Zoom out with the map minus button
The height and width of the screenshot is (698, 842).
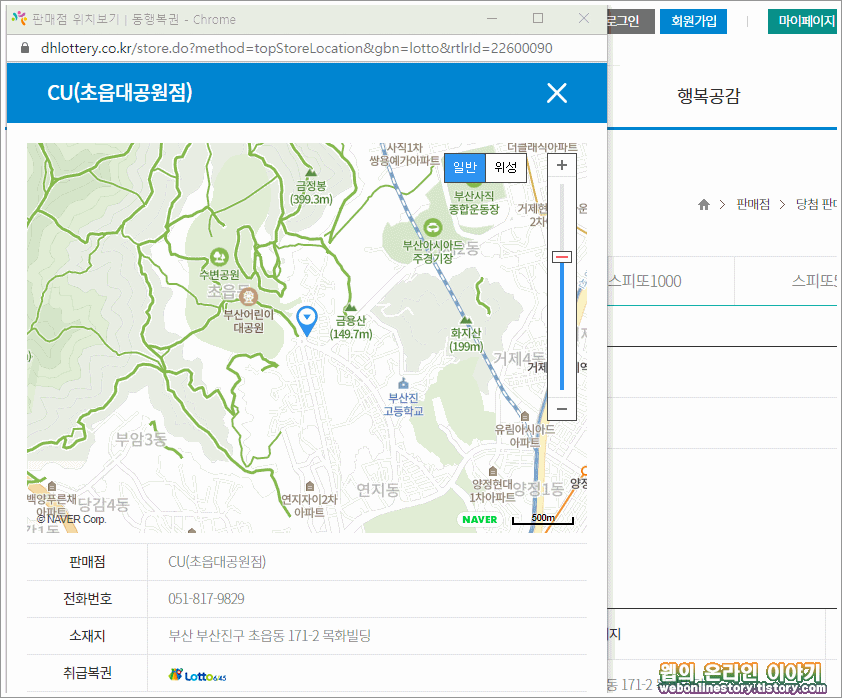[562, 409]
